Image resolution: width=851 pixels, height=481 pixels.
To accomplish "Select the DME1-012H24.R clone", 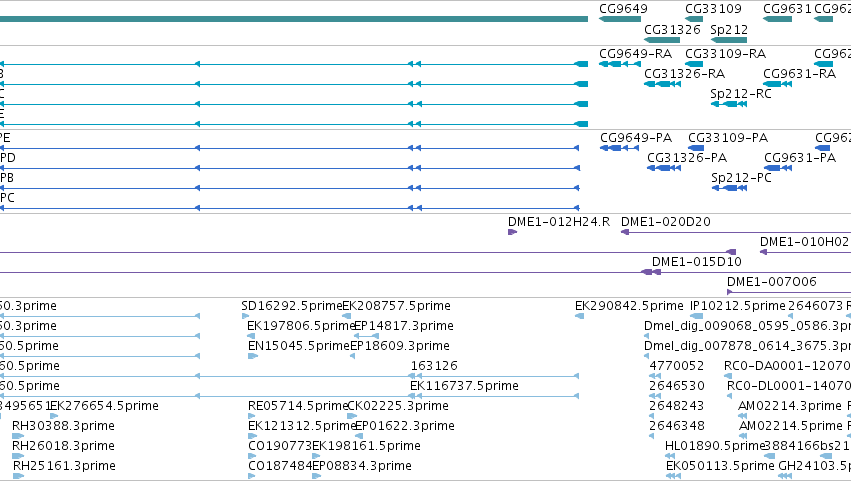I will [x=512, y=232].
